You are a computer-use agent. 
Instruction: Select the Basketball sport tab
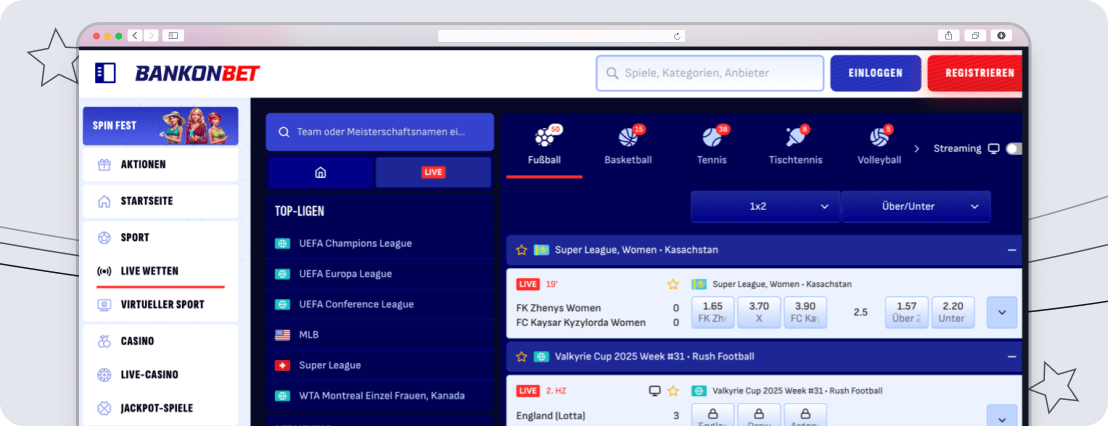click(x=627, y=146)
